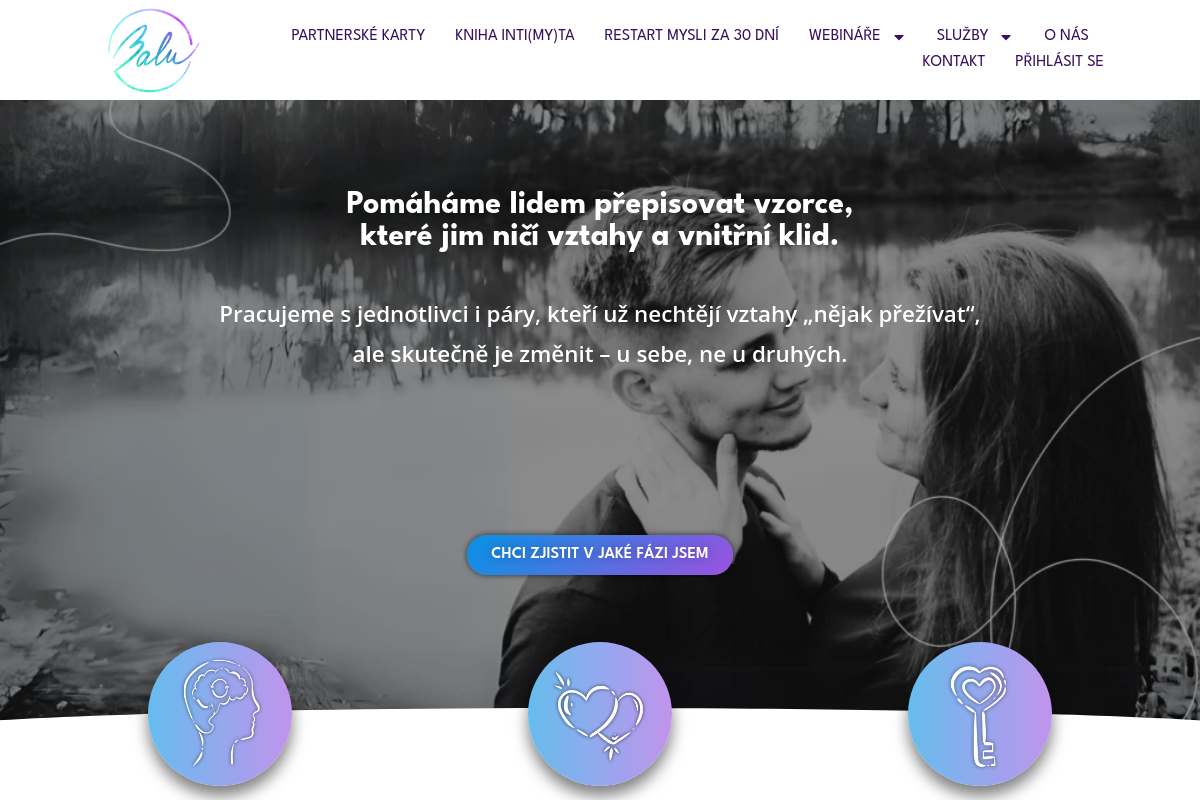The width and height of the screenshot is (1200, 800).
Task: Navigate to the O nás page
Action: [x=1066, y=35]
